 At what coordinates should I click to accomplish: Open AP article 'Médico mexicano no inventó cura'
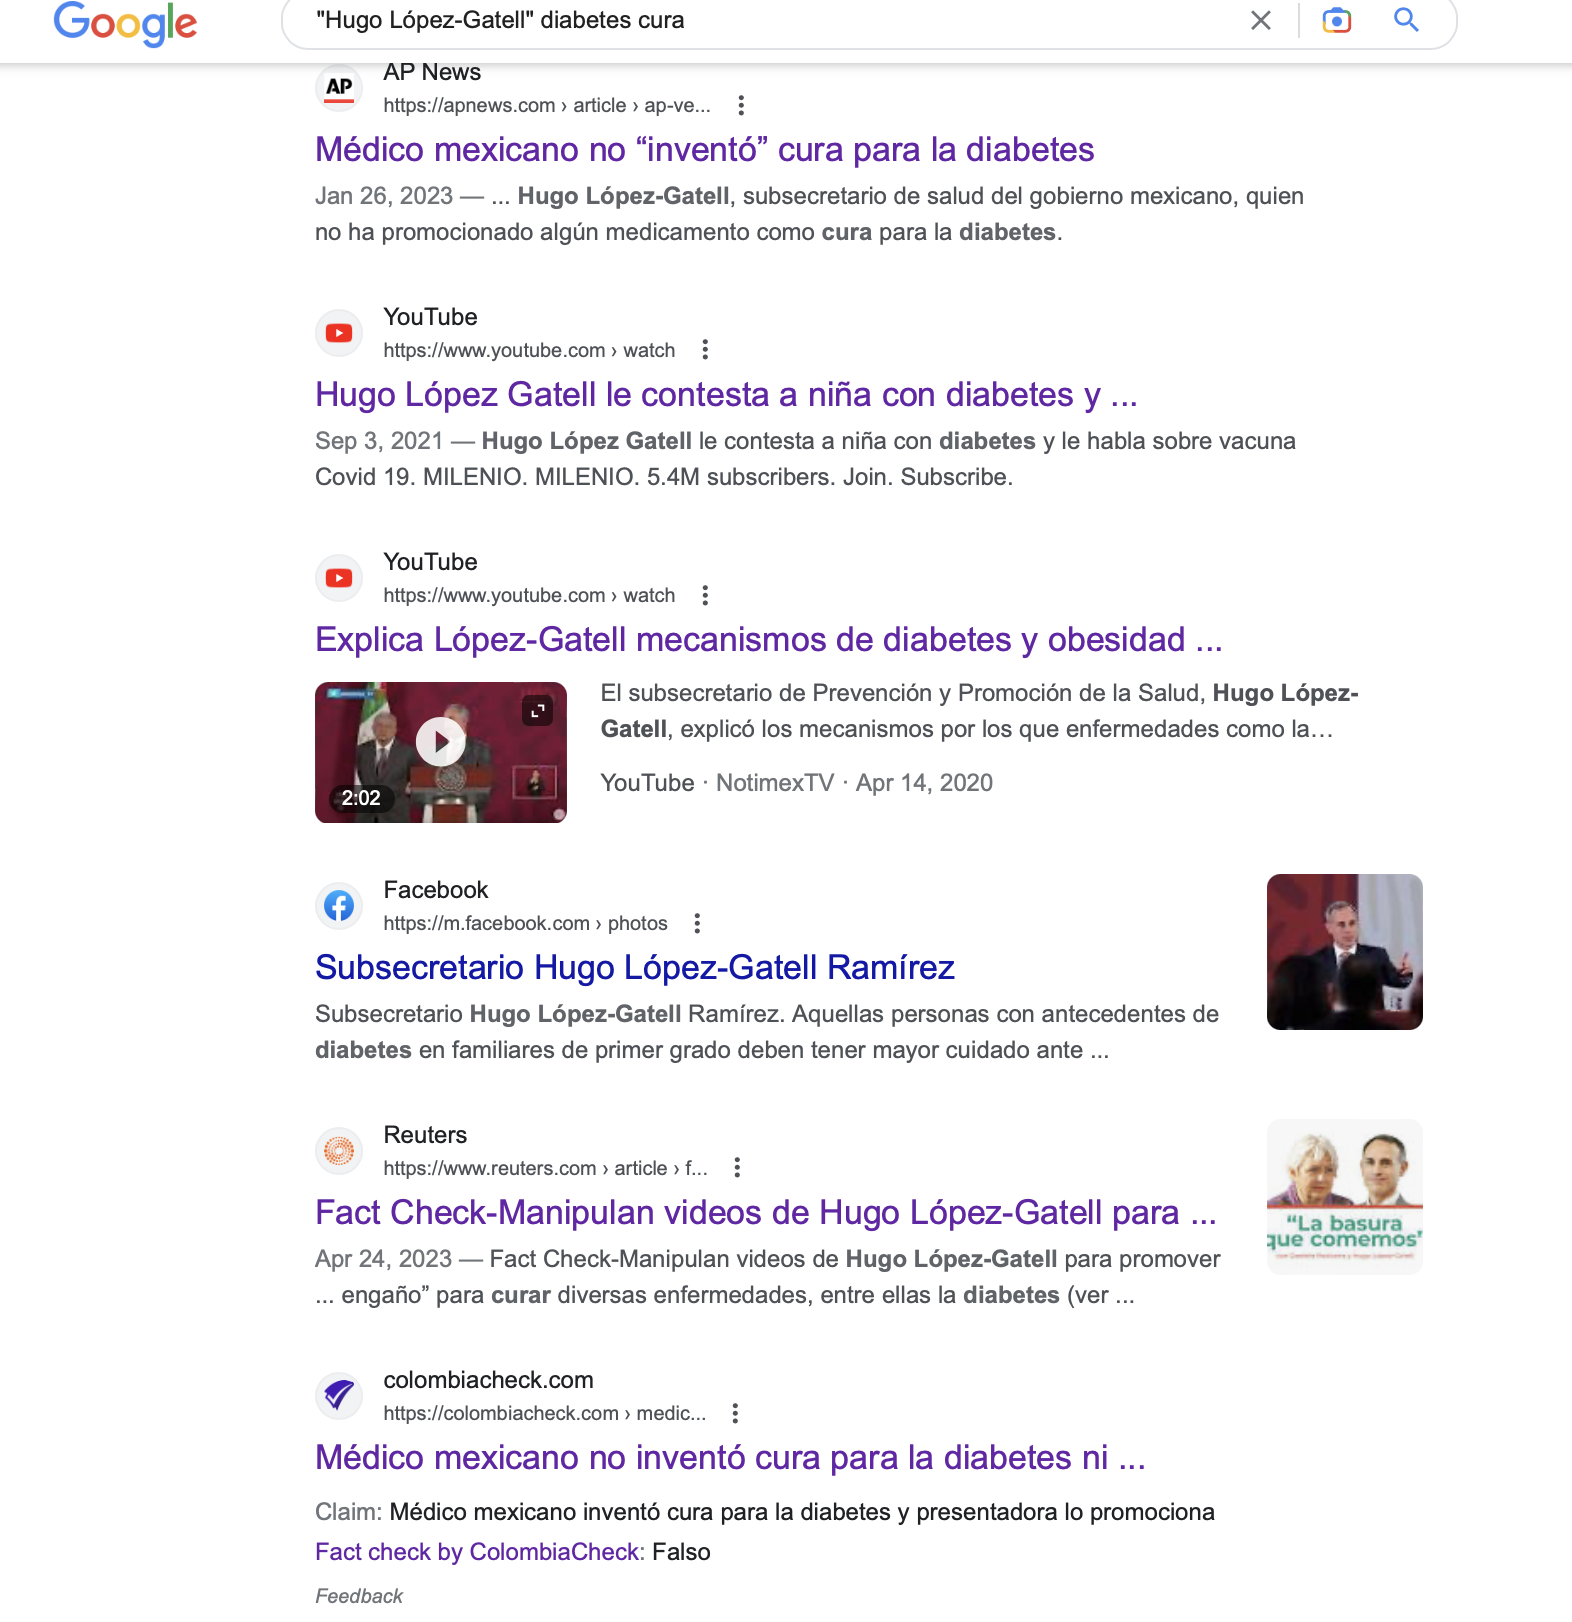point(705,150)
